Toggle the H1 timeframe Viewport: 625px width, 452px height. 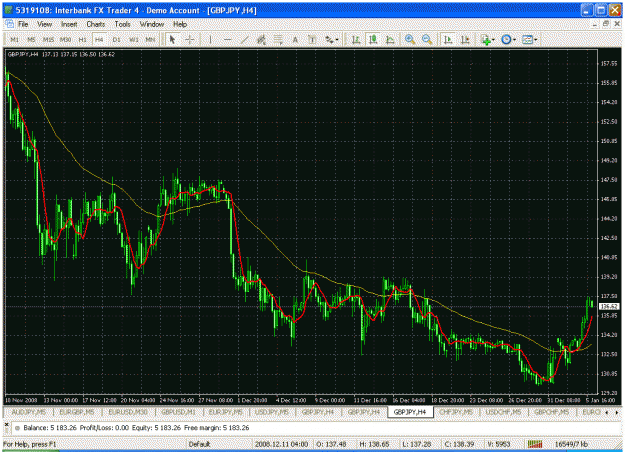pos(83,40)
